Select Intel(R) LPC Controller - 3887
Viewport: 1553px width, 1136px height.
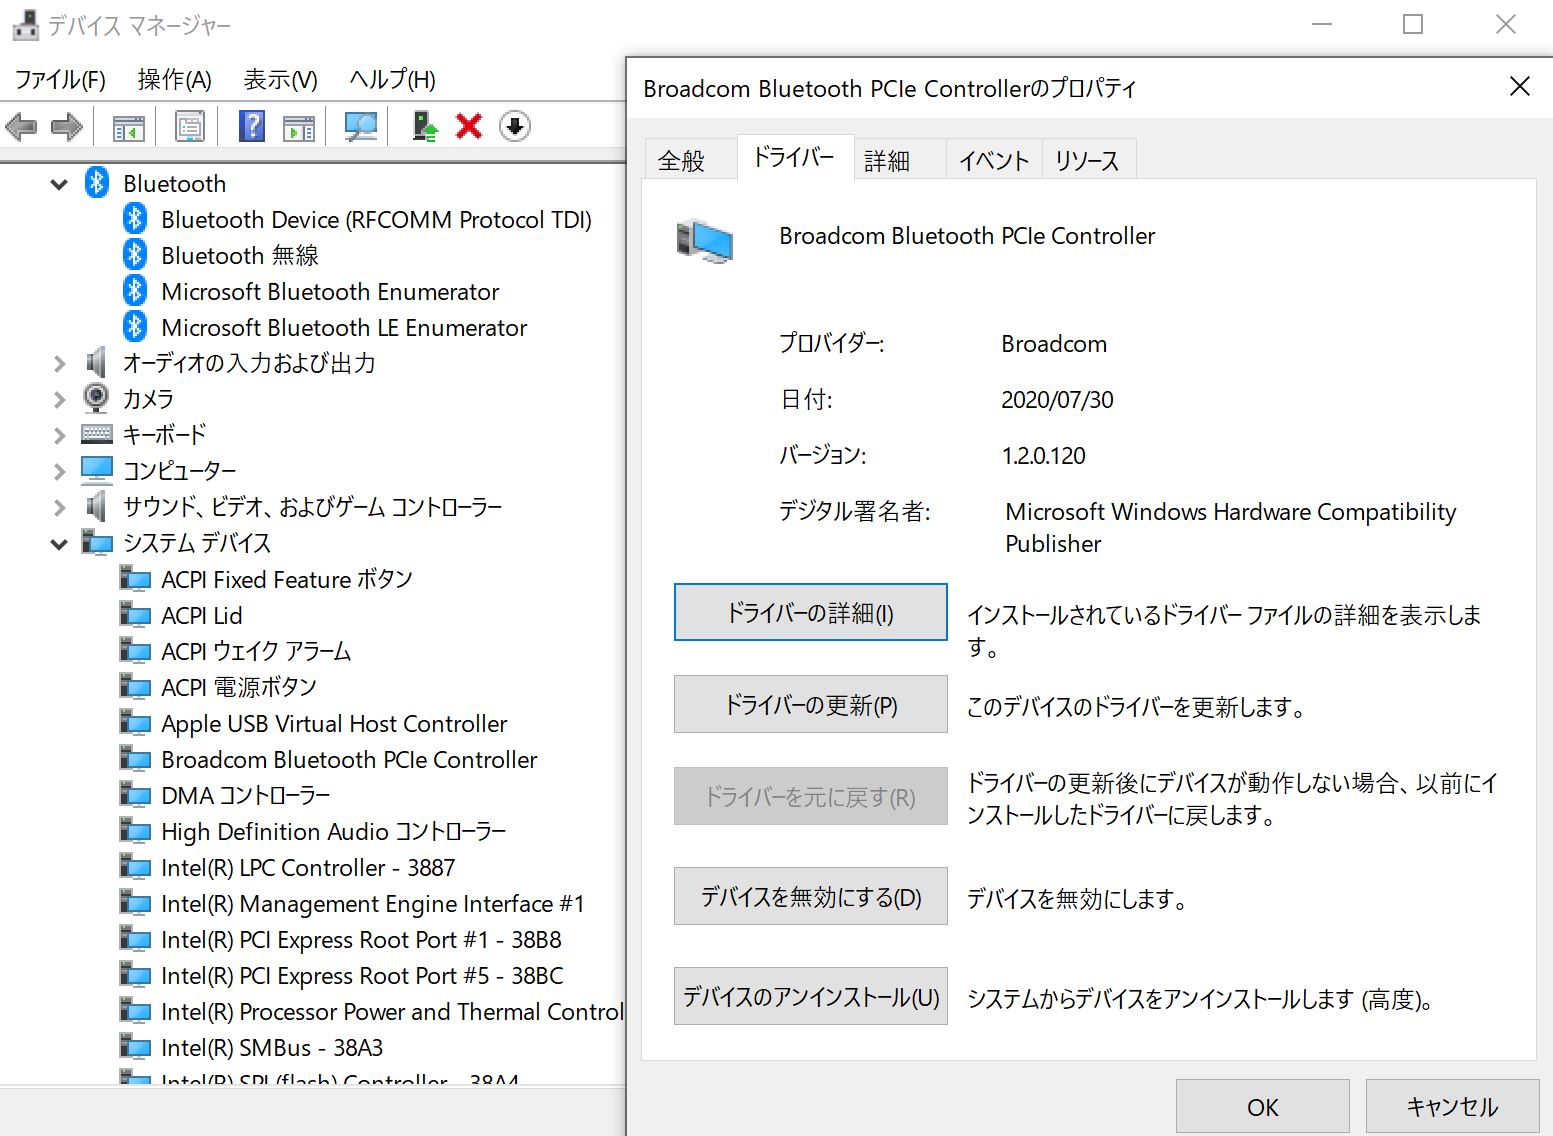click(308, 867)
